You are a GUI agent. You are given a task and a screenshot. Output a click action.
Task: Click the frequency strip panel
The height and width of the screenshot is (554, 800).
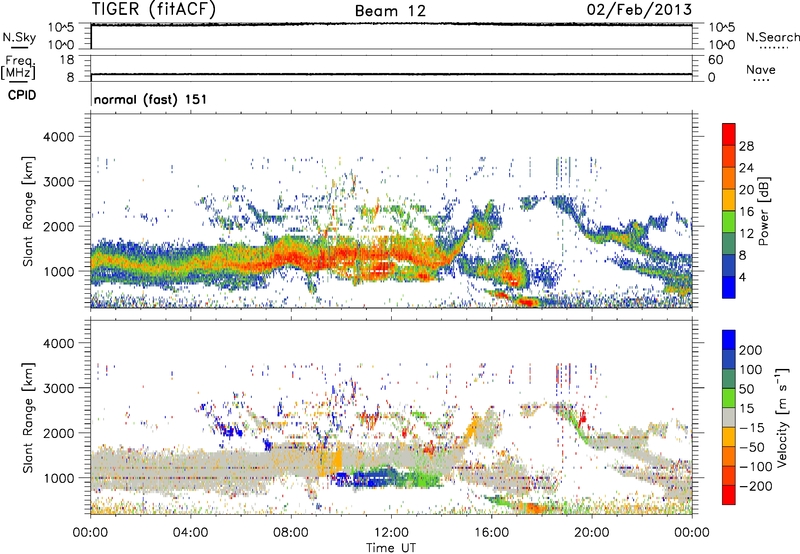tap(391, 68)
